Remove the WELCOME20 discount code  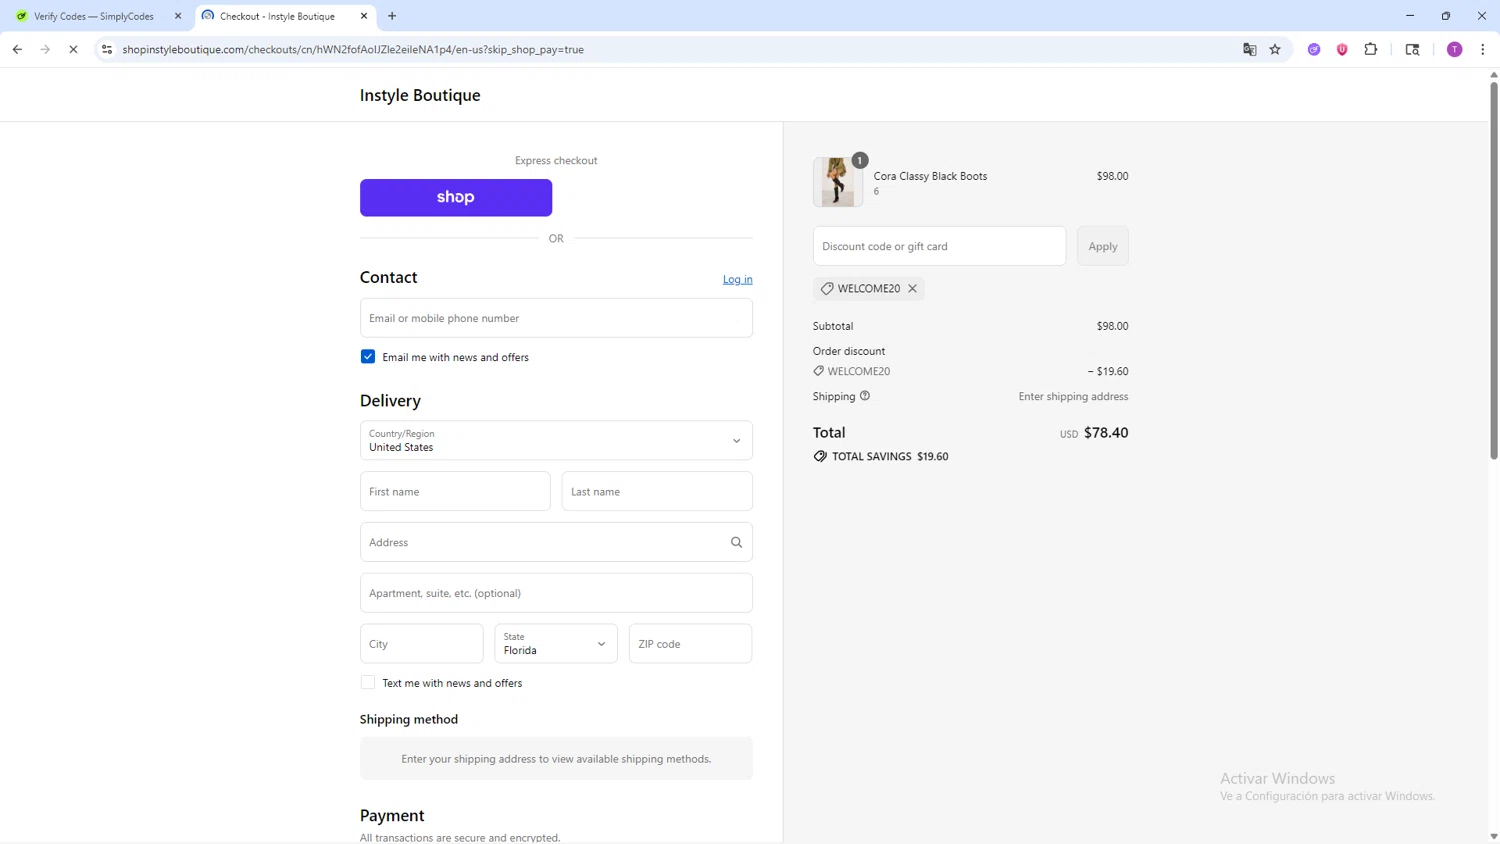912,288
